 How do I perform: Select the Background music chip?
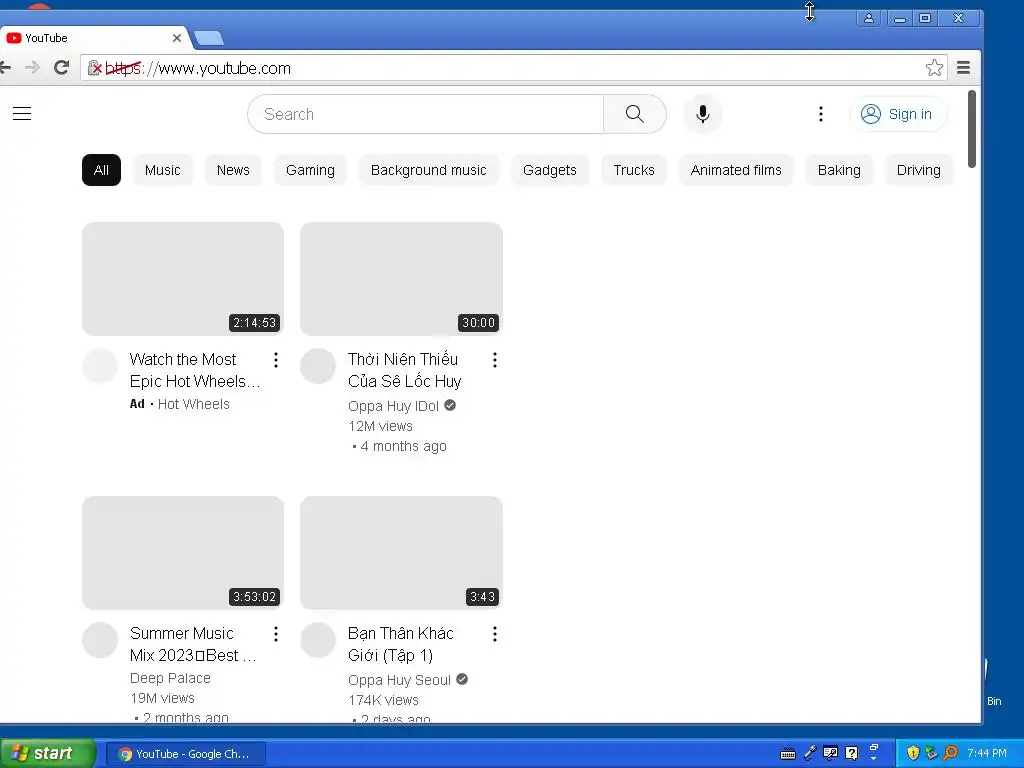click(428, 170)
